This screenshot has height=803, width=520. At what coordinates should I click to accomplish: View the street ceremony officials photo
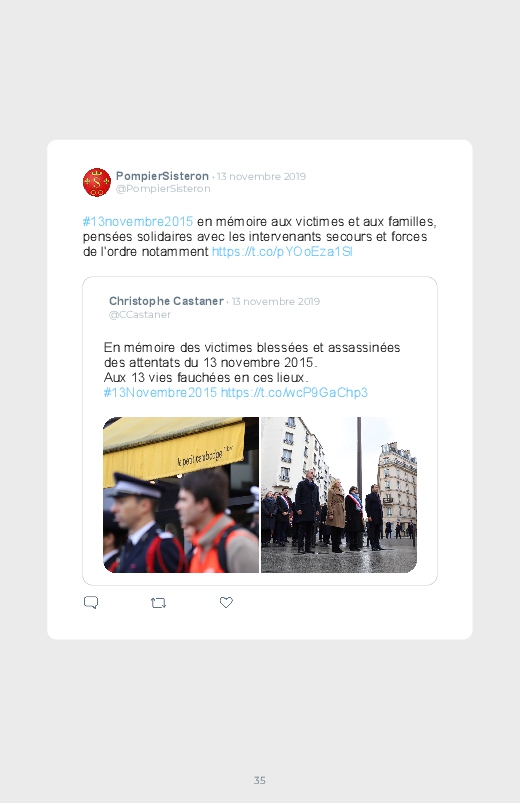click(x=339, y=495)
